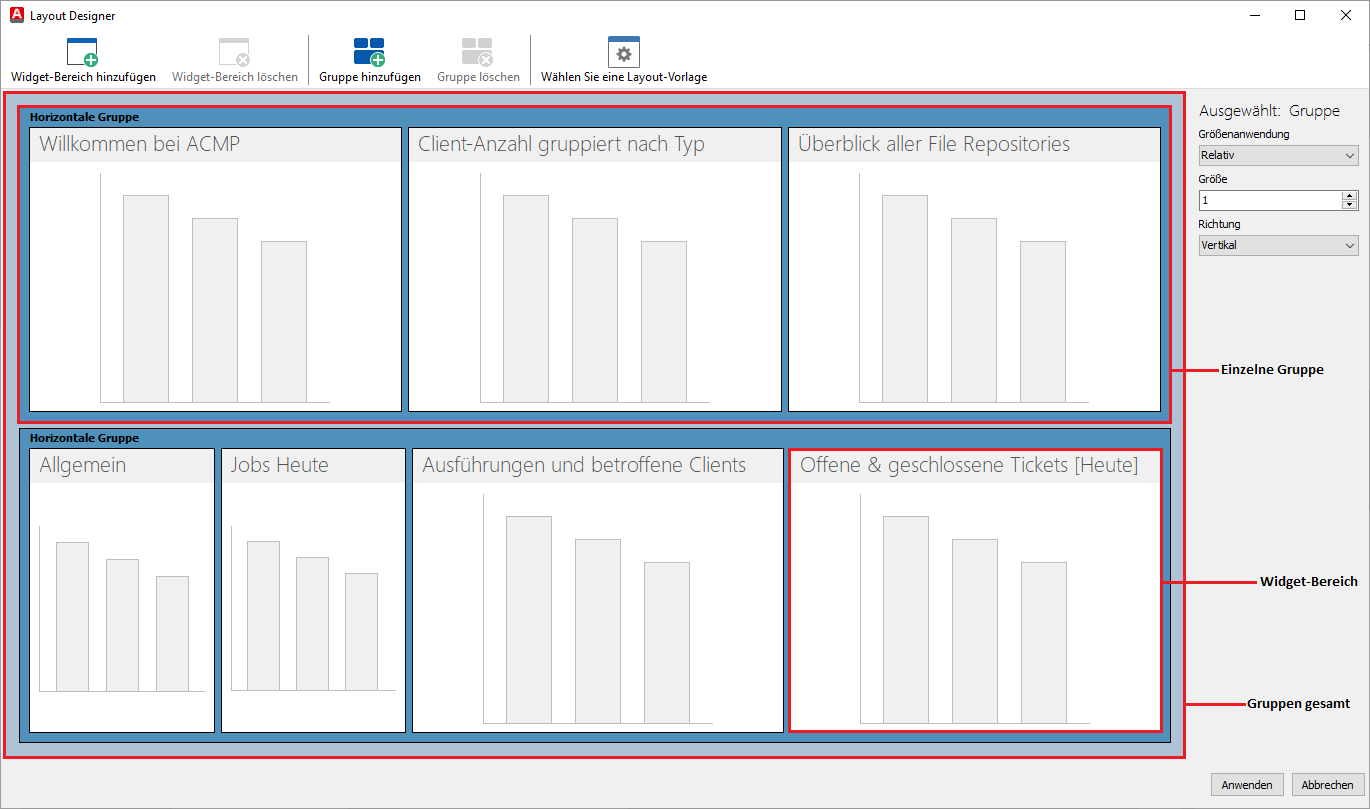Open the Größenanwendung dropdown
Screen dimensions: 1370x809
(1278, 155)
